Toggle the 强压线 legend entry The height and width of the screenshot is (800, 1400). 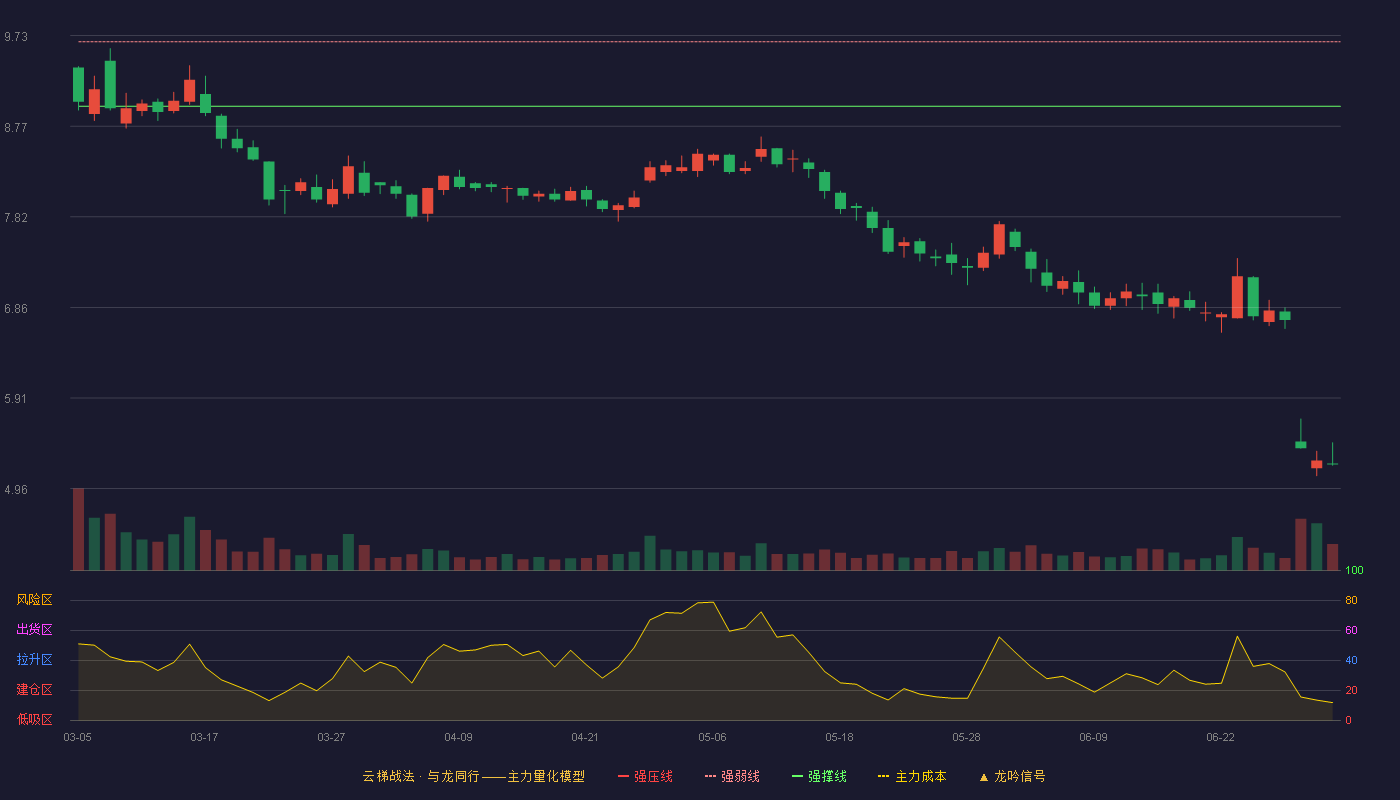645,776
